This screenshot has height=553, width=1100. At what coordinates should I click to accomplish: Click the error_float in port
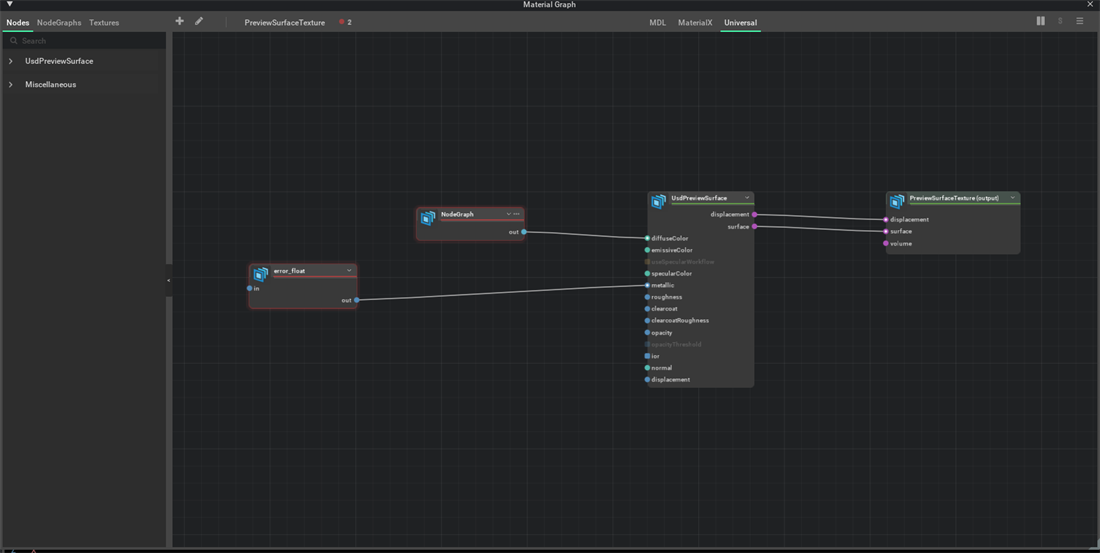(x=250, y=288)
